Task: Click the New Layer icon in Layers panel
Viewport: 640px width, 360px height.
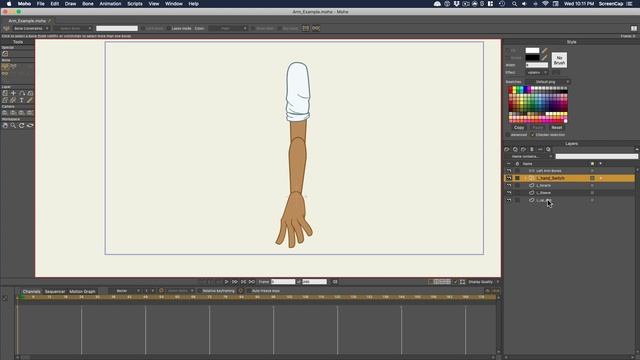Action: (x=507, y=149)
